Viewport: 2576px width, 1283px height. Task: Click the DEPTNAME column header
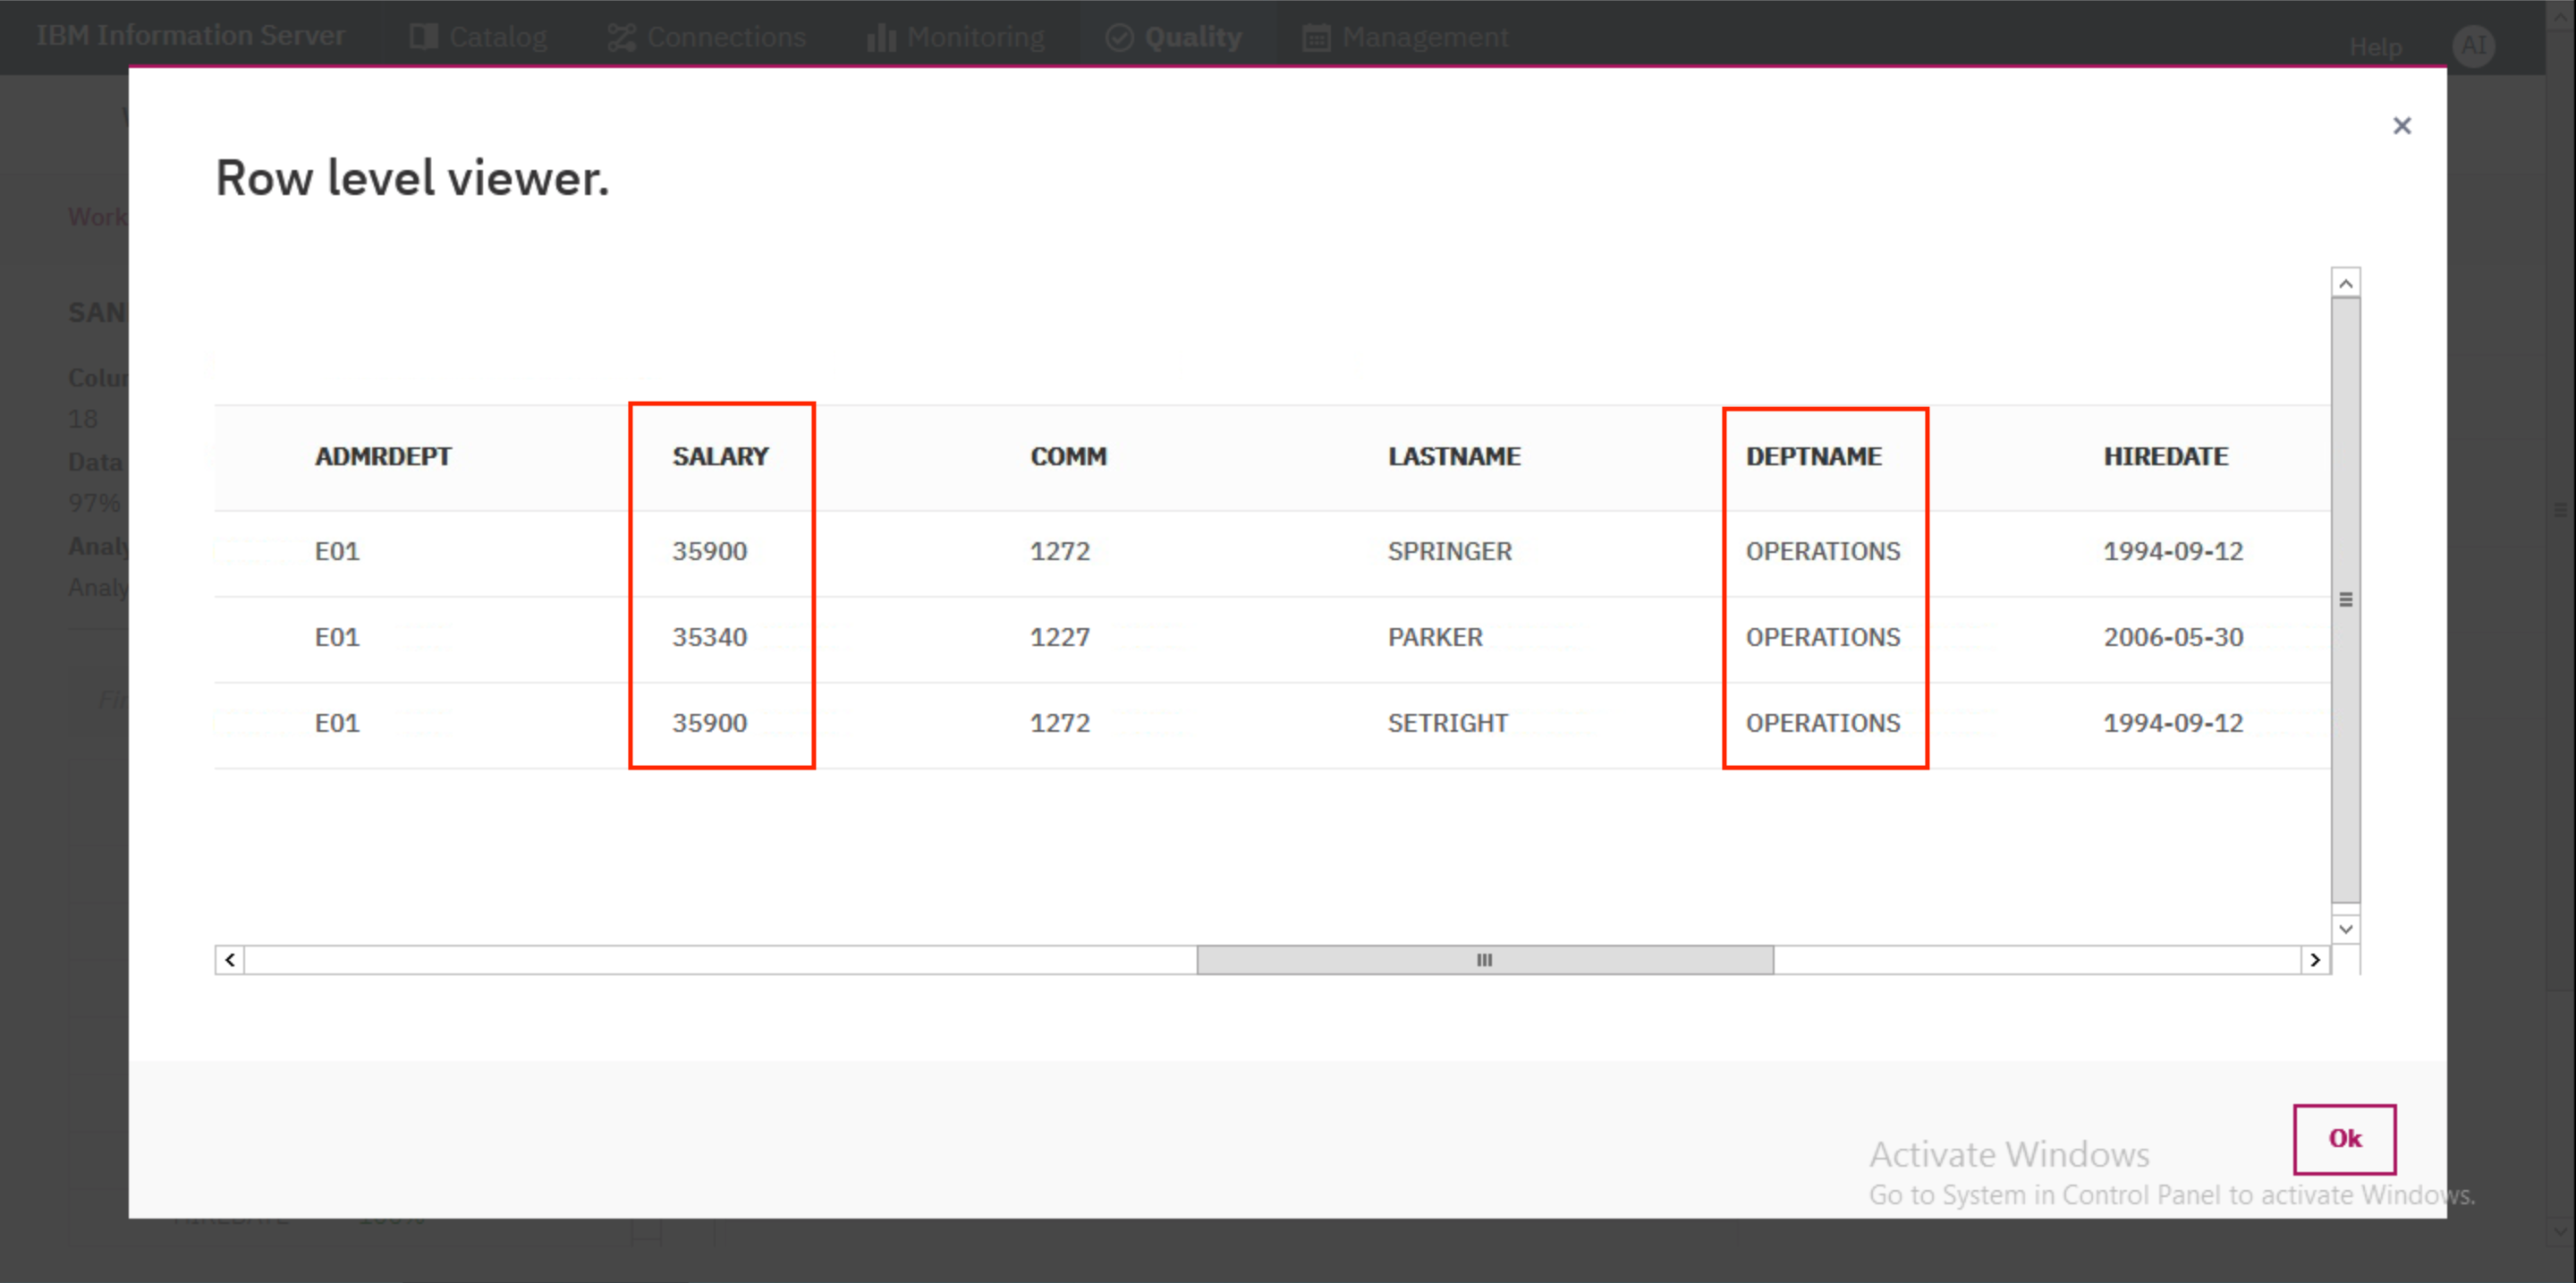click(1813, 457)
